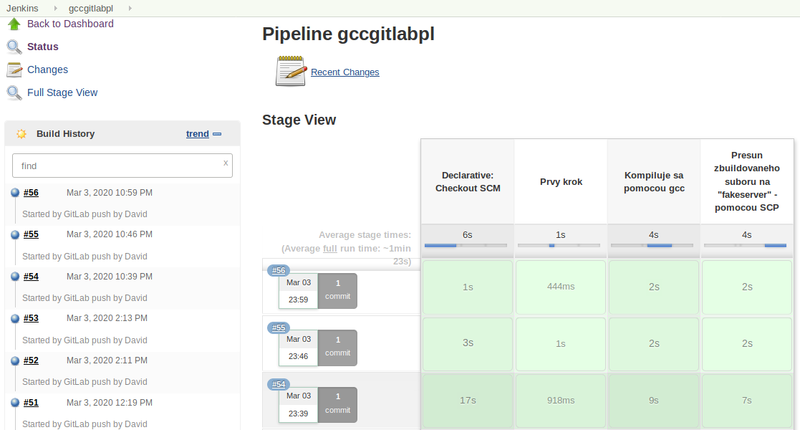This screenshot has width=800, height=430.
Task: Open Full Stage View from the sidebar
Action: [62, 92]
